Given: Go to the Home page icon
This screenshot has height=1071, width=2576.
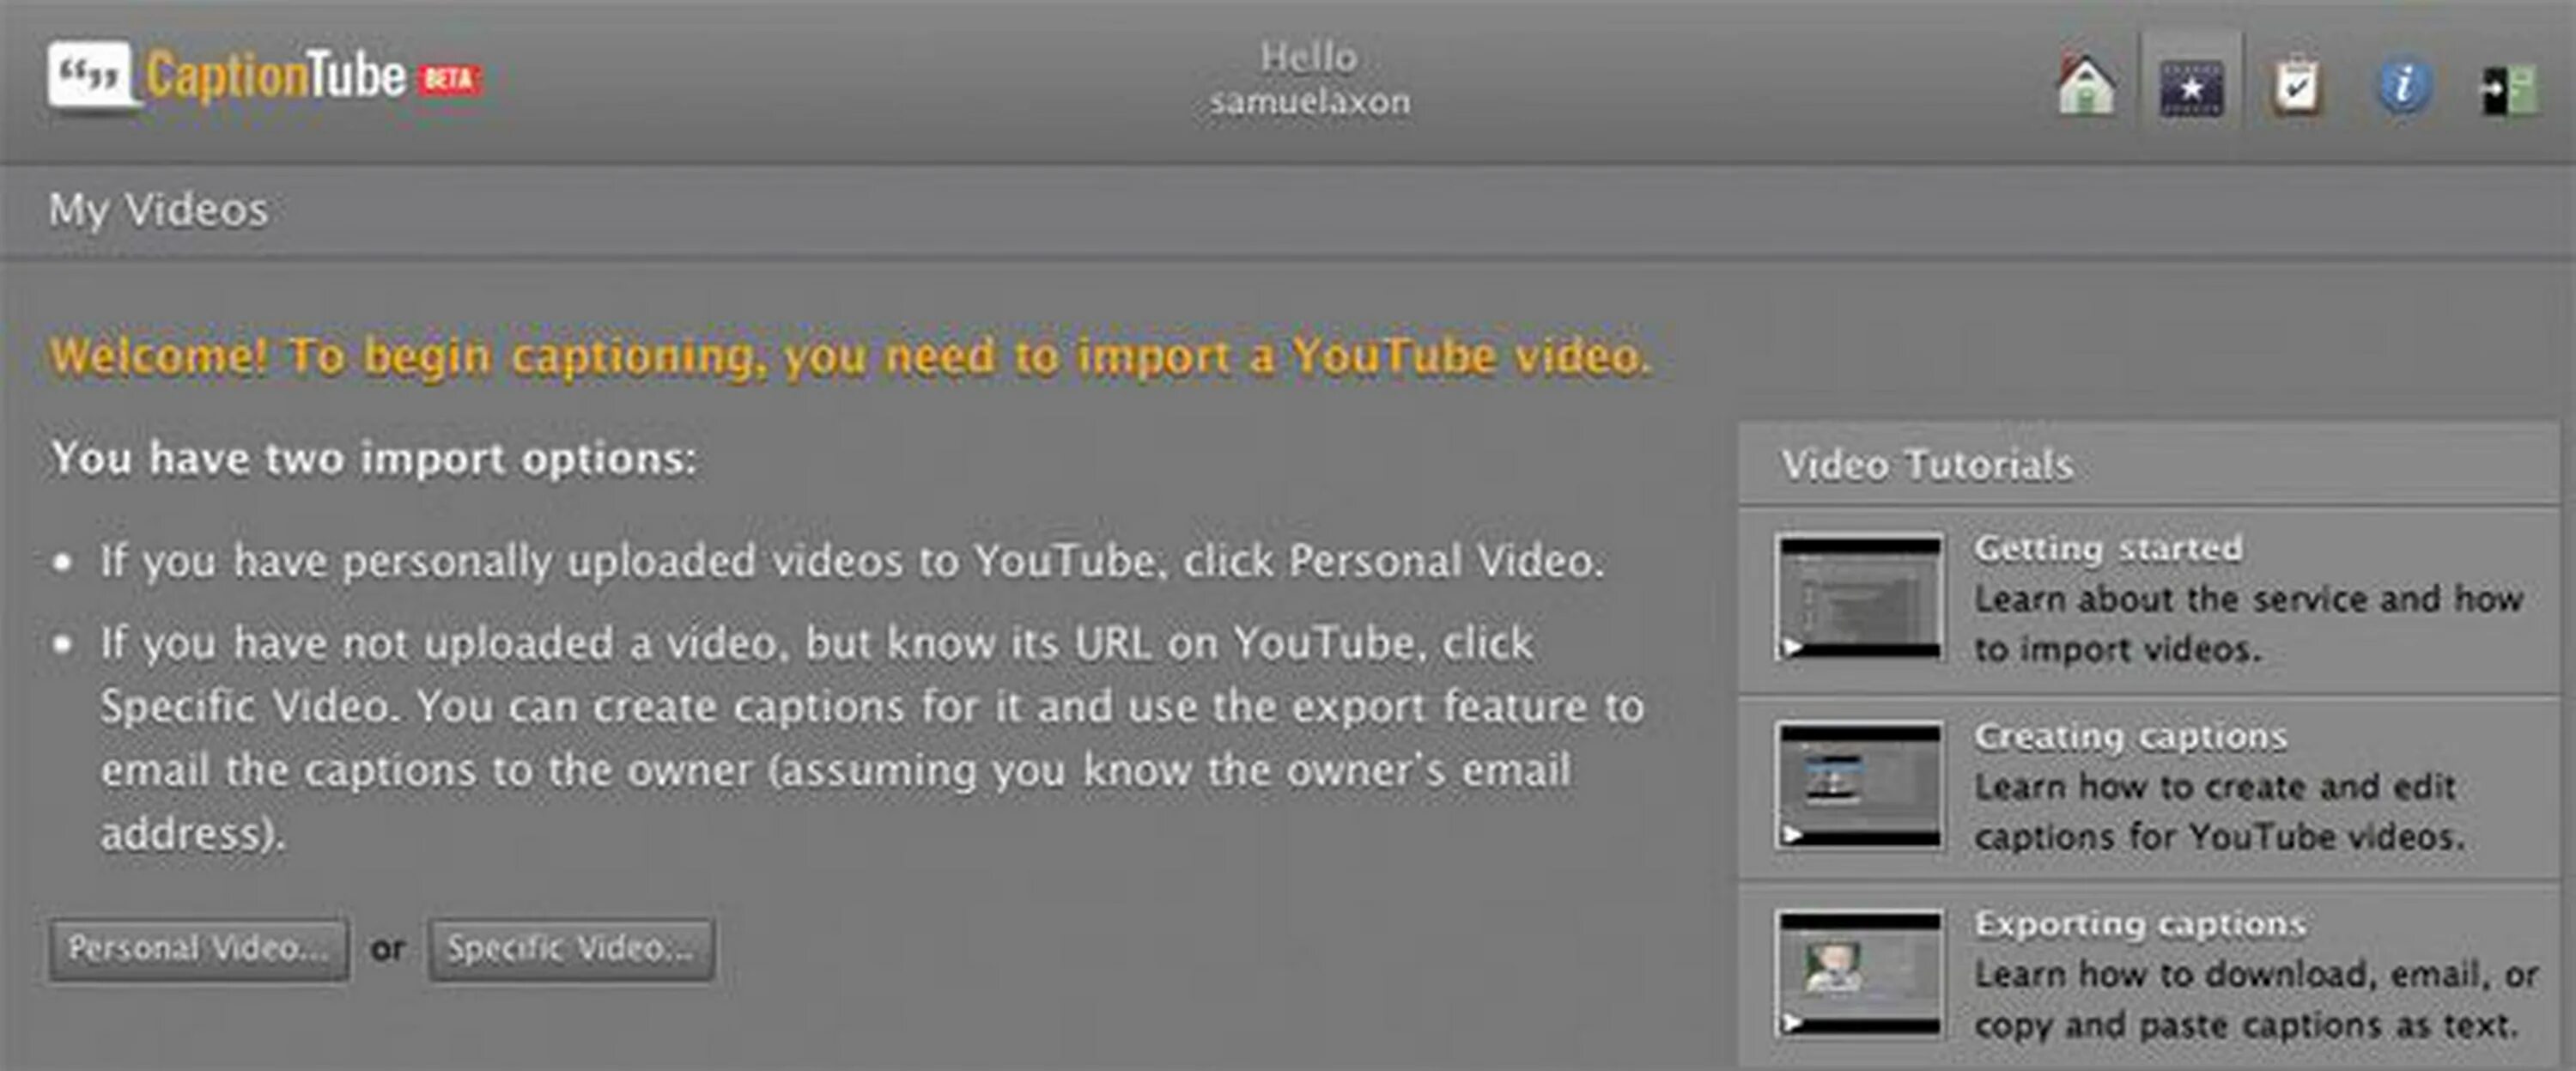Looking at the screenshot, I should coord(2086,86).
